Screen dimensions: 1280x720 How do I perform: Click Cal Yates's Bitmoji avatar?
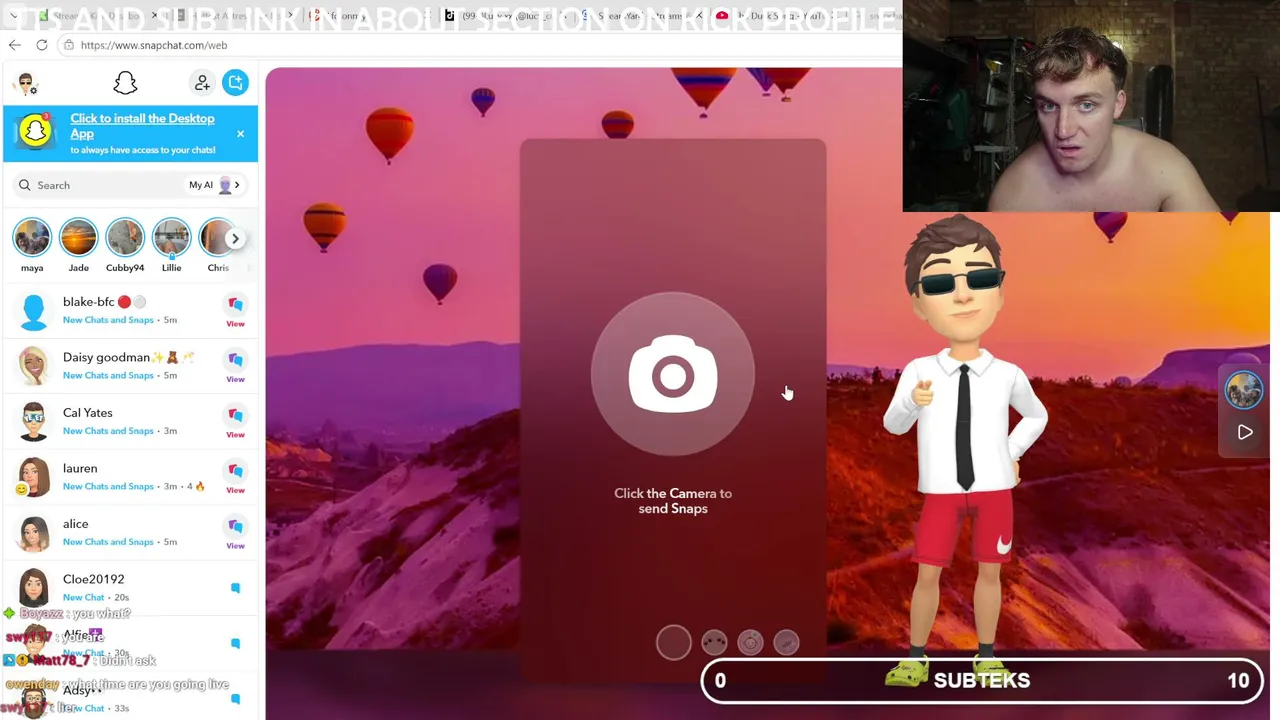point(33,421)
